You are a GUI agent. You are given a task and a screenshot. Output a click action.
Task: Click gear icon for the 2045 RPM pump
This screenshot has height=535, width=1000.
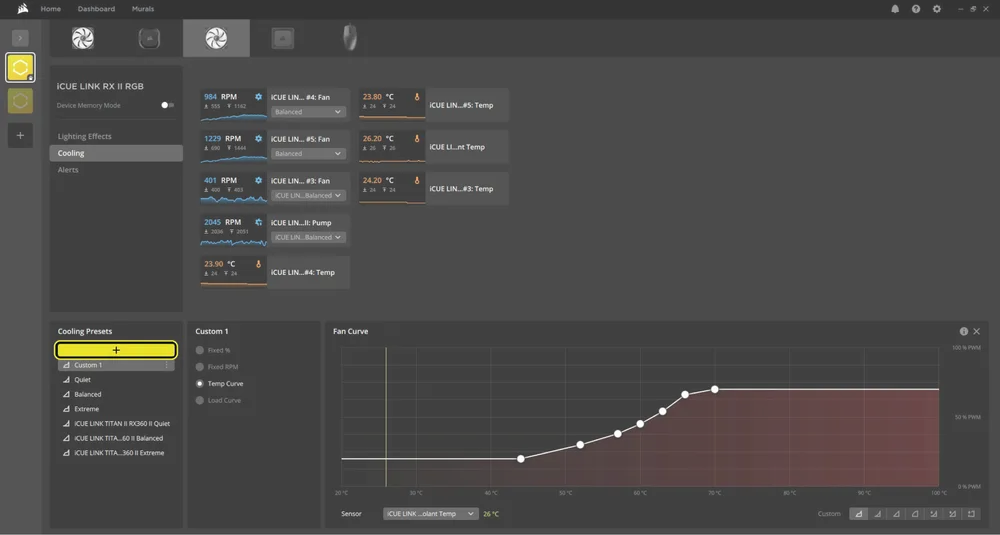coord(258,222)
